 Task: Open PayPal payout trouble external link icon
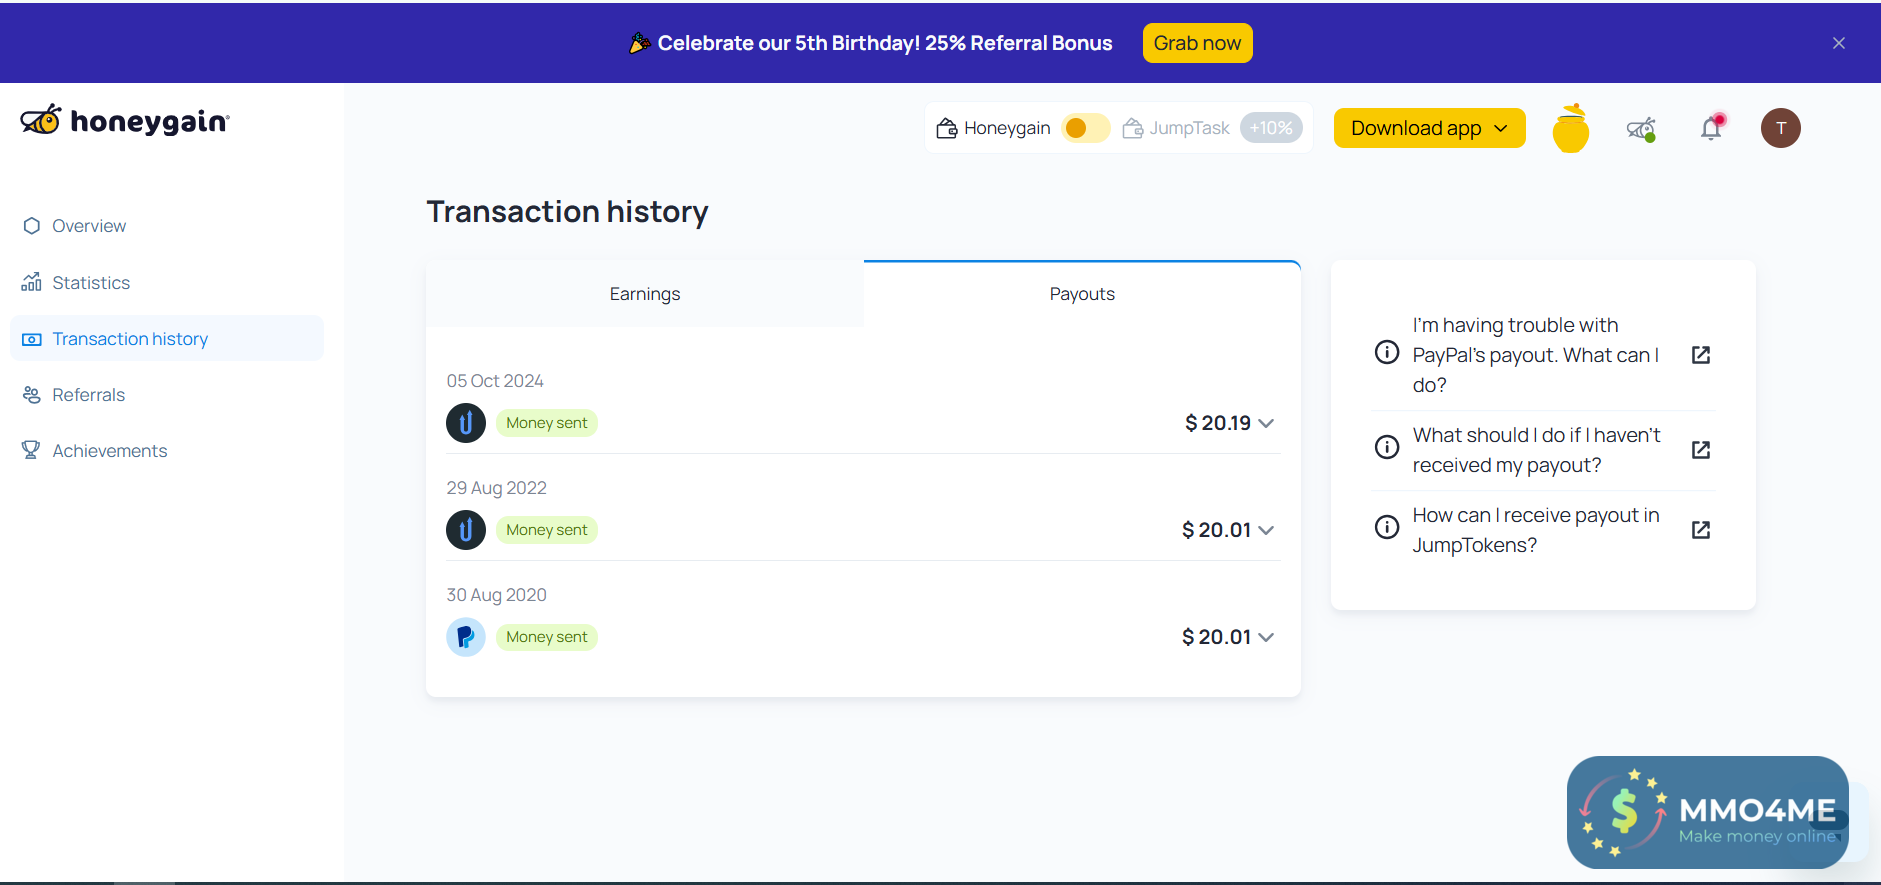coord(1700,355)
